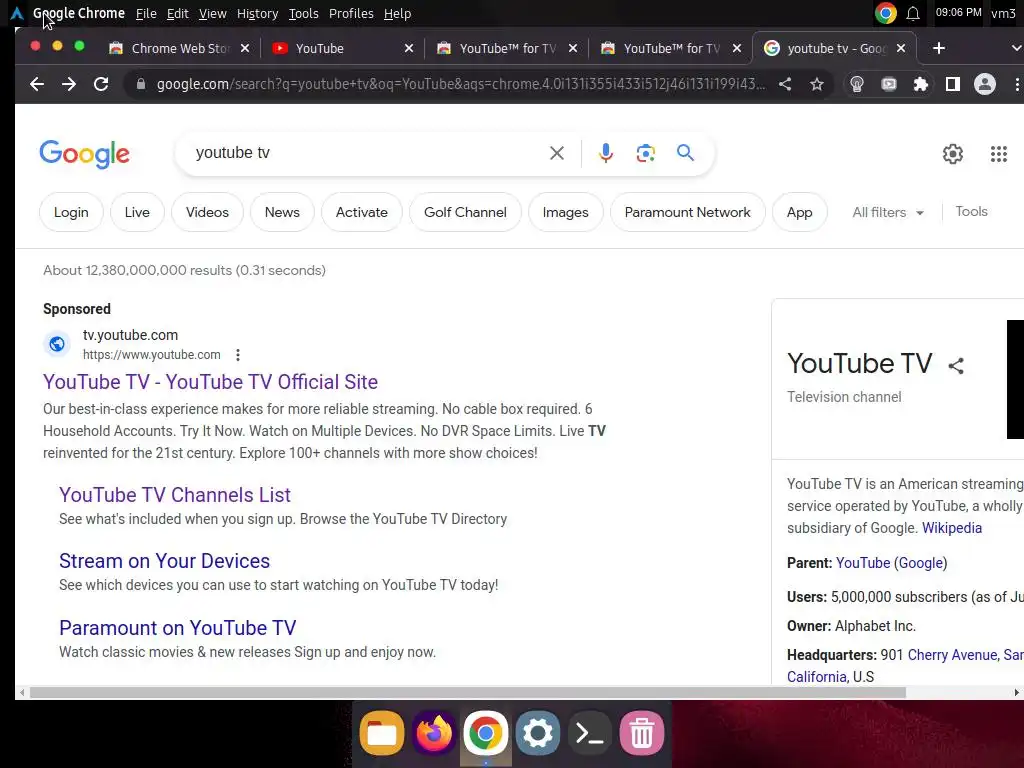Open system Settings from the dock
1024x768 pixels.
pos(537,733)
